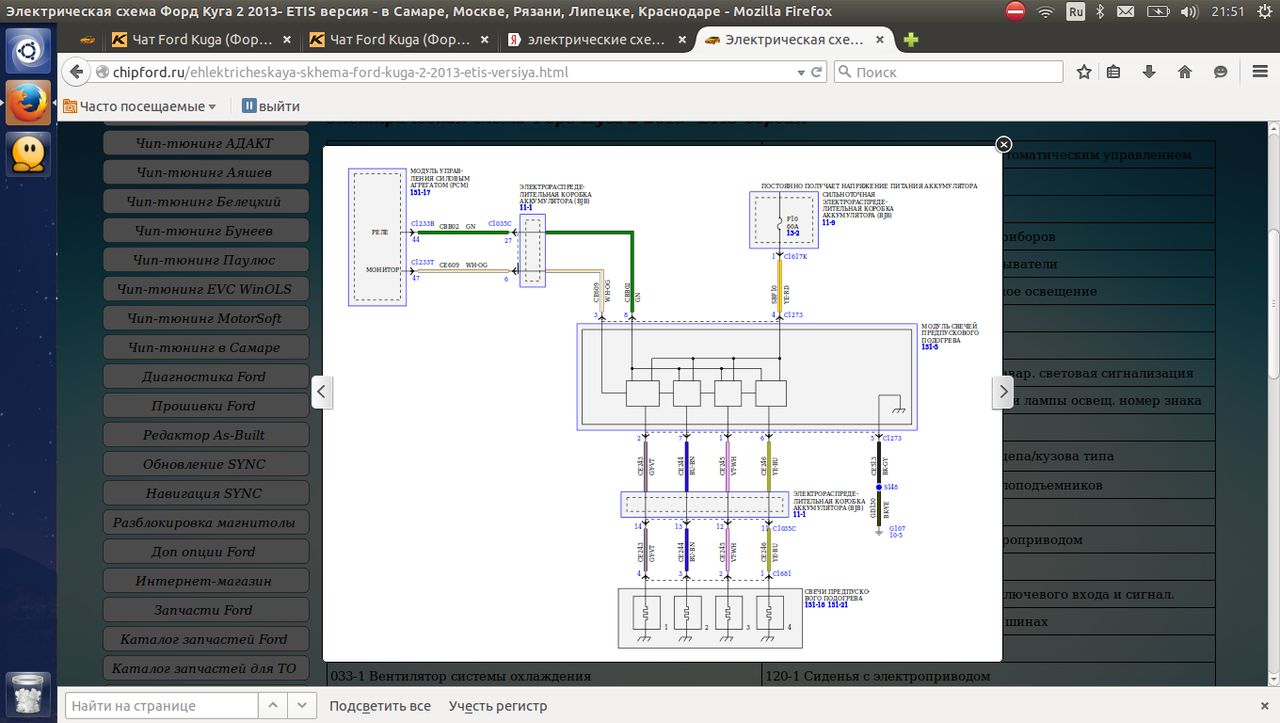
Task: Click the Firefox launcher icon in dock
Action: 28,103
